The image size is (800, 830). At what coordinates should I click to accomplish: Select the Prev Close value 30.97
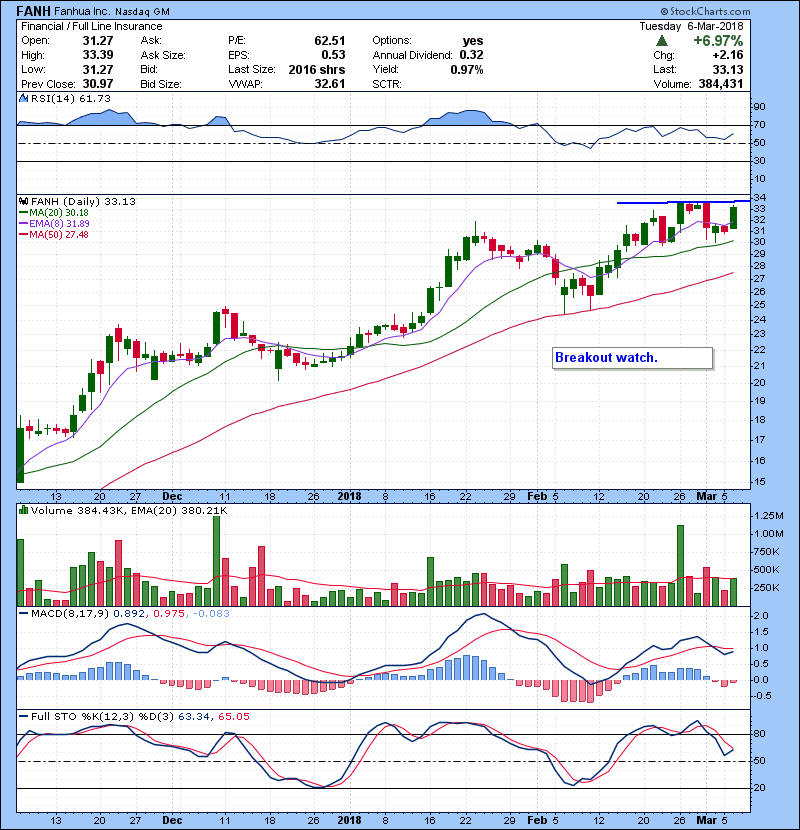[97, 84]
